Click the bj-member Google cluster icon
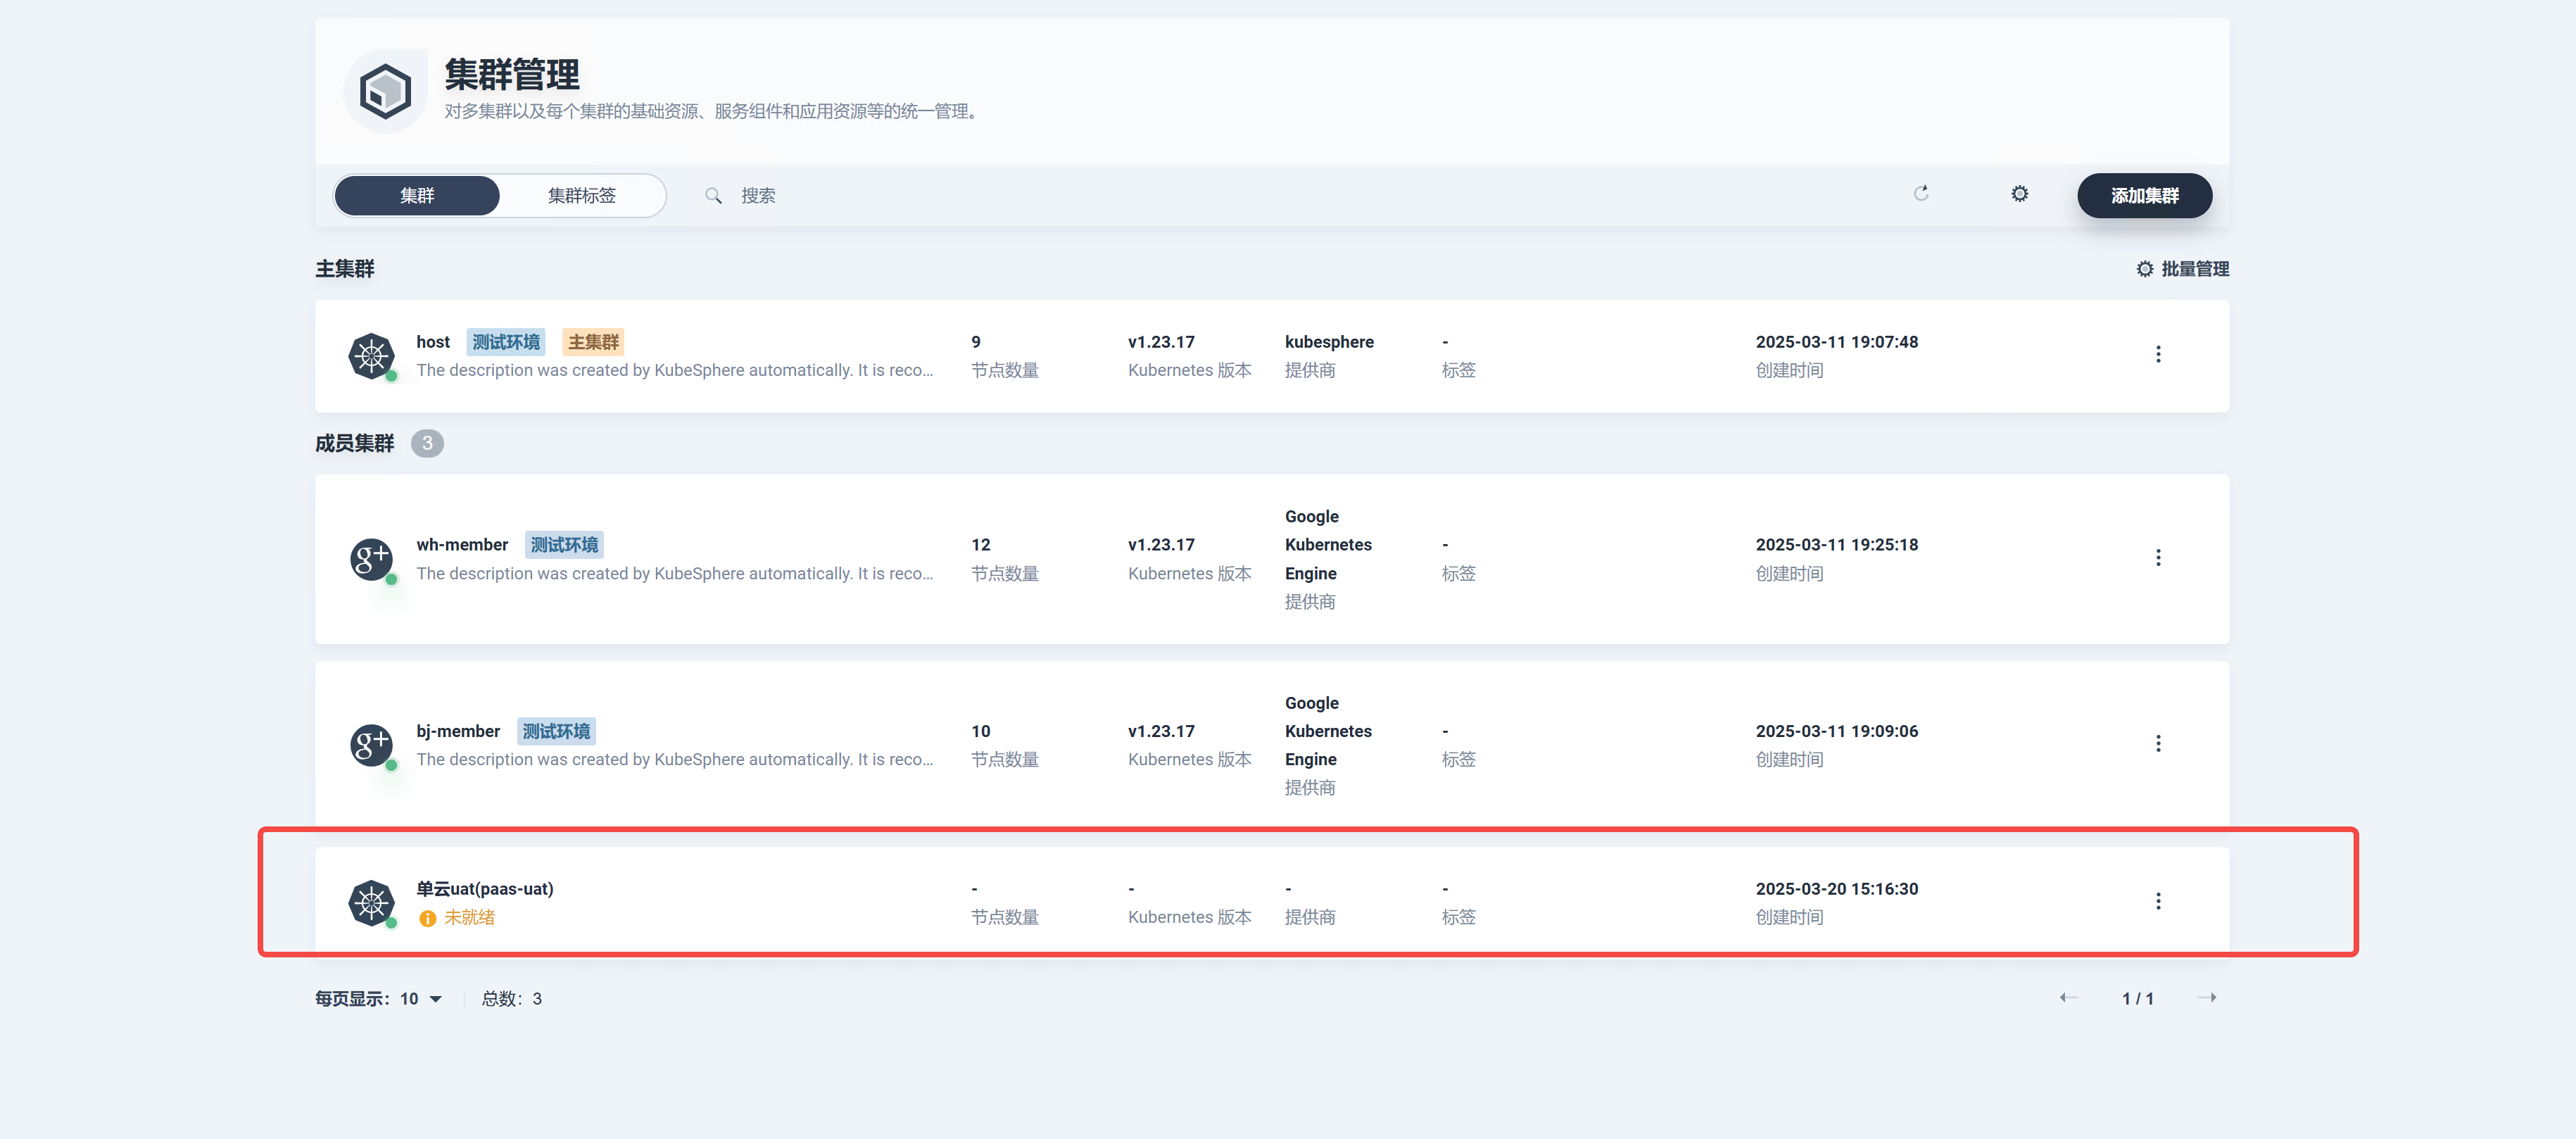This screenshot has height=1139, width=2576. click(371, 745)
